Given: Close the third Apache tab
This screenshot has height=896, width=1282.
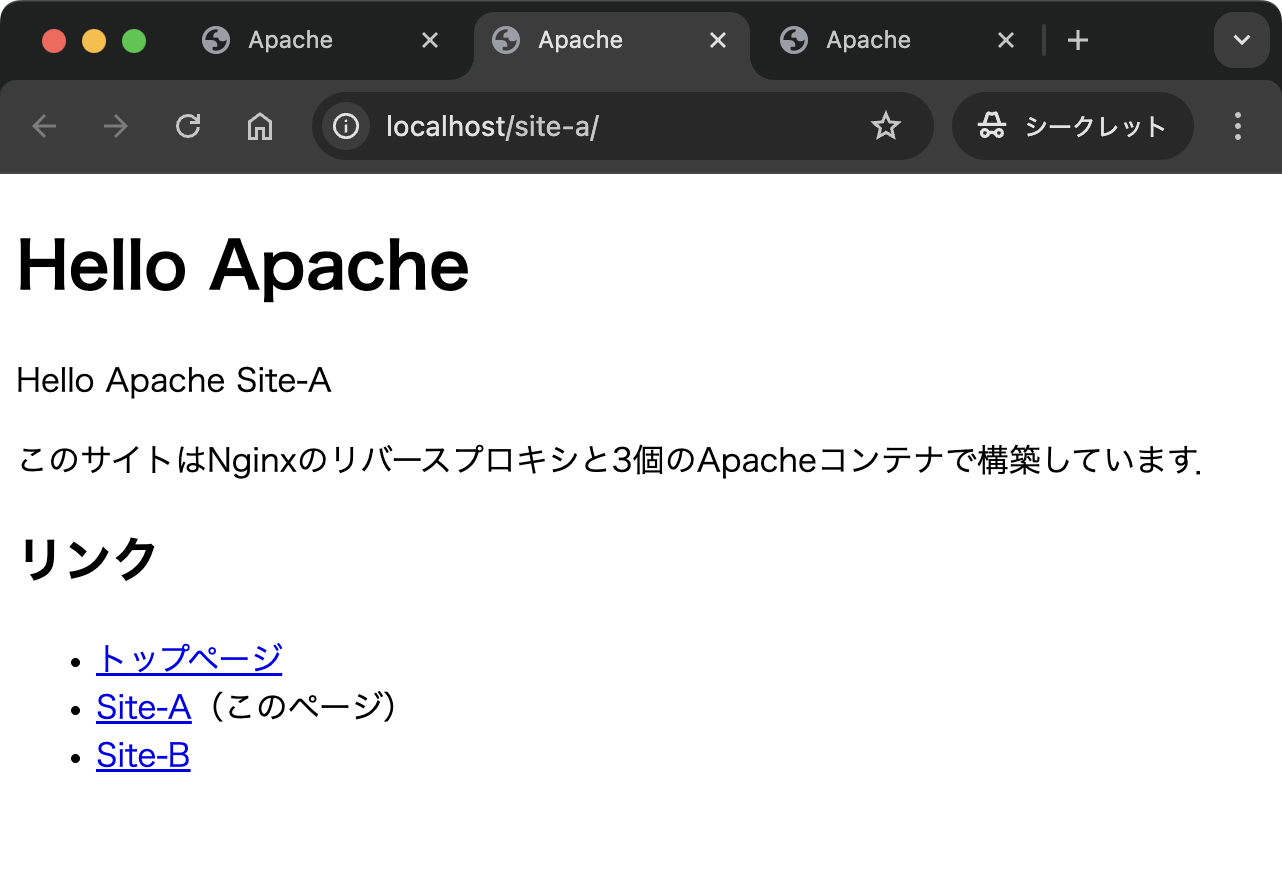Looking at the screenshot, I should tap(1006, 41).
